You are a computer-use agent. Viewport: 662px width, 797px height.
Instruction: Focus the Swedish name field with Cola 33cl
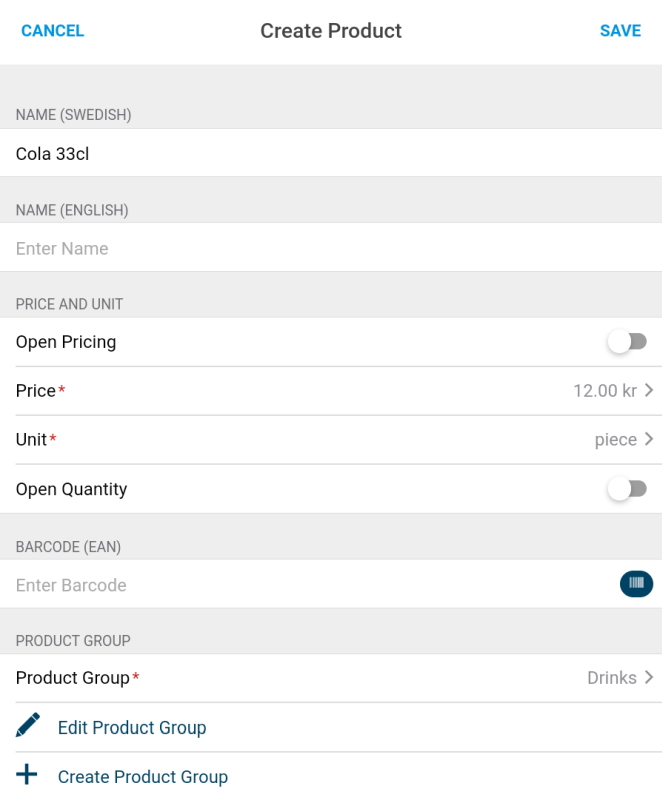click(x=331, y=153)
